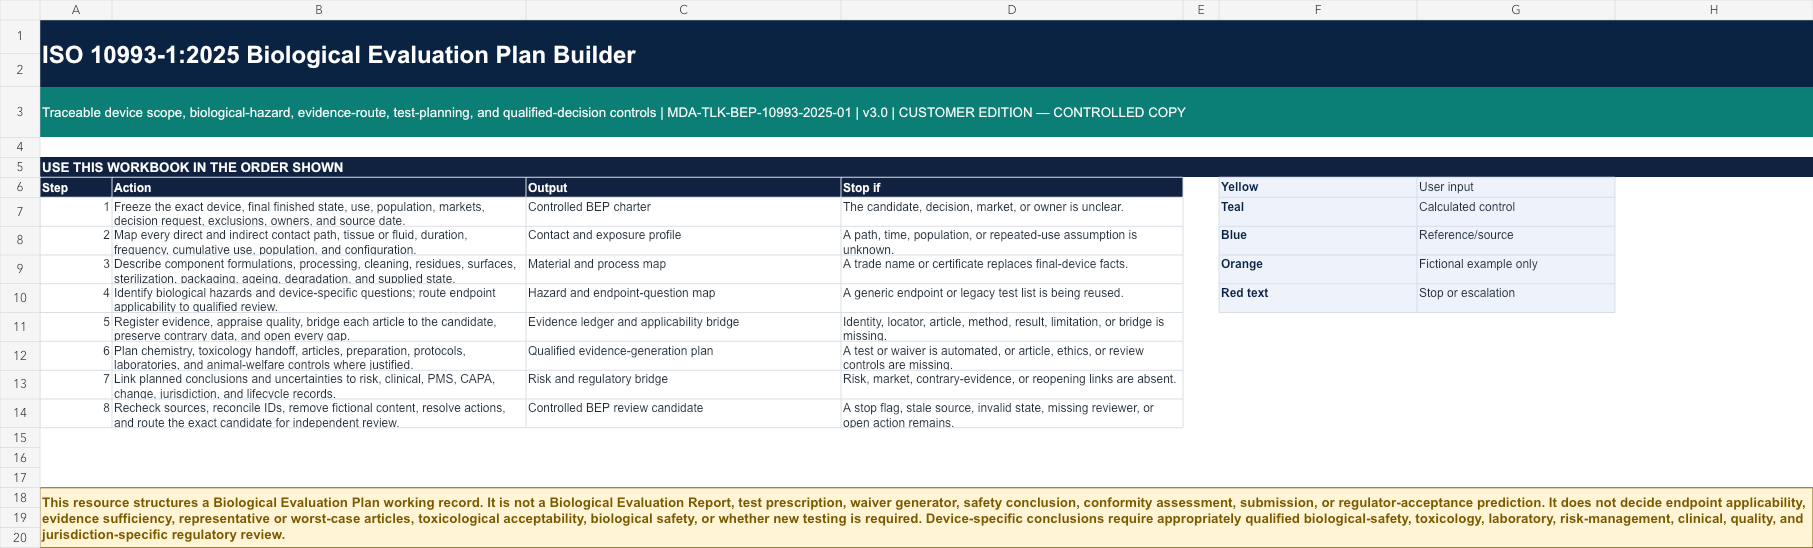The height and width of the screenshot is (548, 1813).
Task: Select cell 'Evidence ledger and applicability bridge'
Action: click(683, 327)
